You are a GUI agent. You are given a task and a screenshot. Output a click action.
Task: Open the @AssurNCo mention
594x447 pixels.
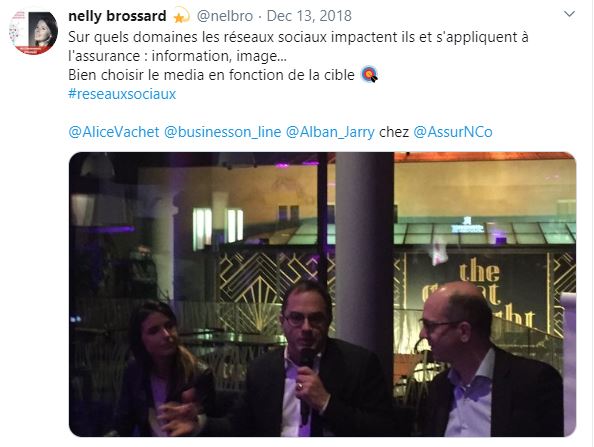pos(453,132)
